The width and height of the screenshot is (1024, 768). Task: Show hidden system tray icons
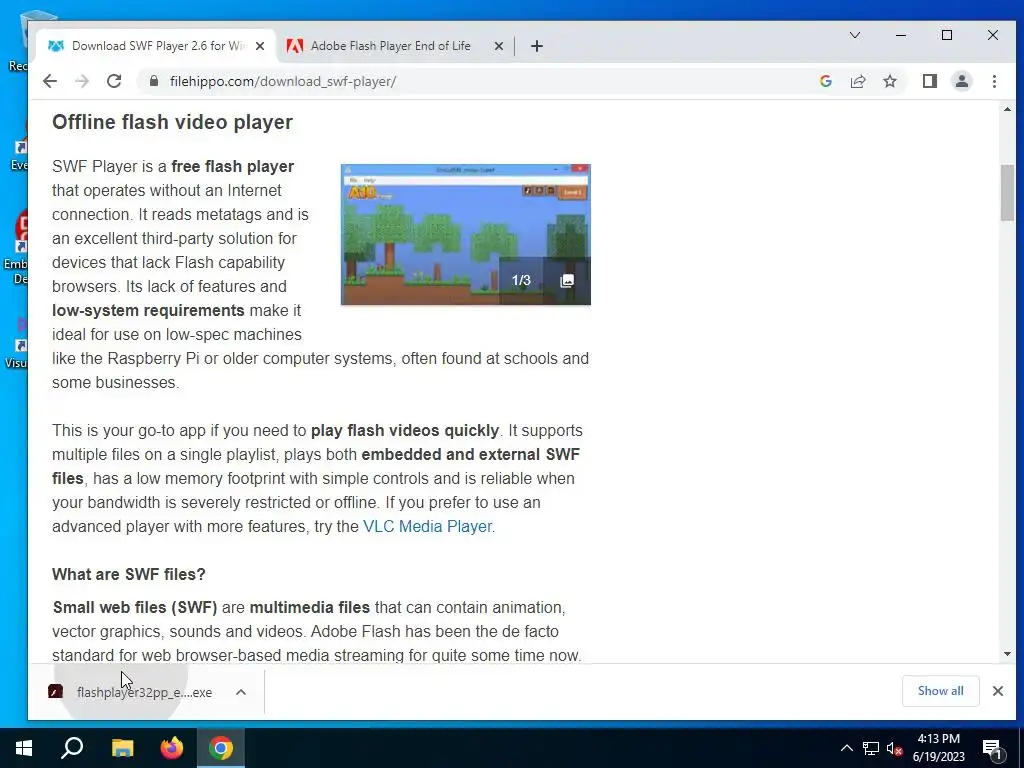tap(846, 748)
